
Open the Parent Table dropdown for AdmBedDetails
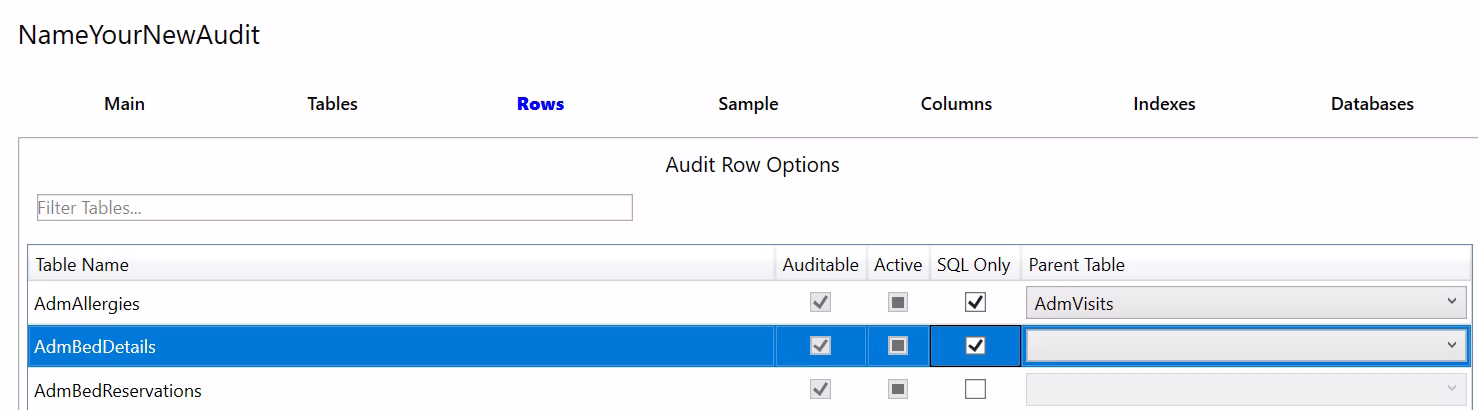[x=1246, y=346]
